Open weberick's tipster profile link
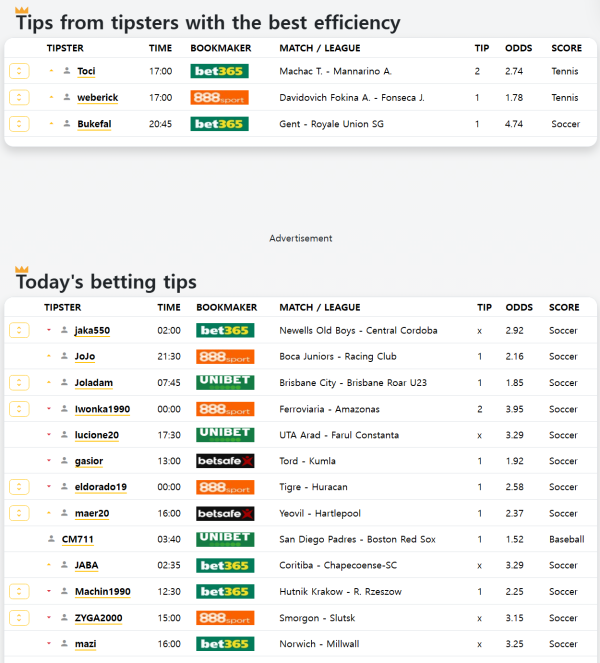This screenshot has height=663, width=600. 97,98
